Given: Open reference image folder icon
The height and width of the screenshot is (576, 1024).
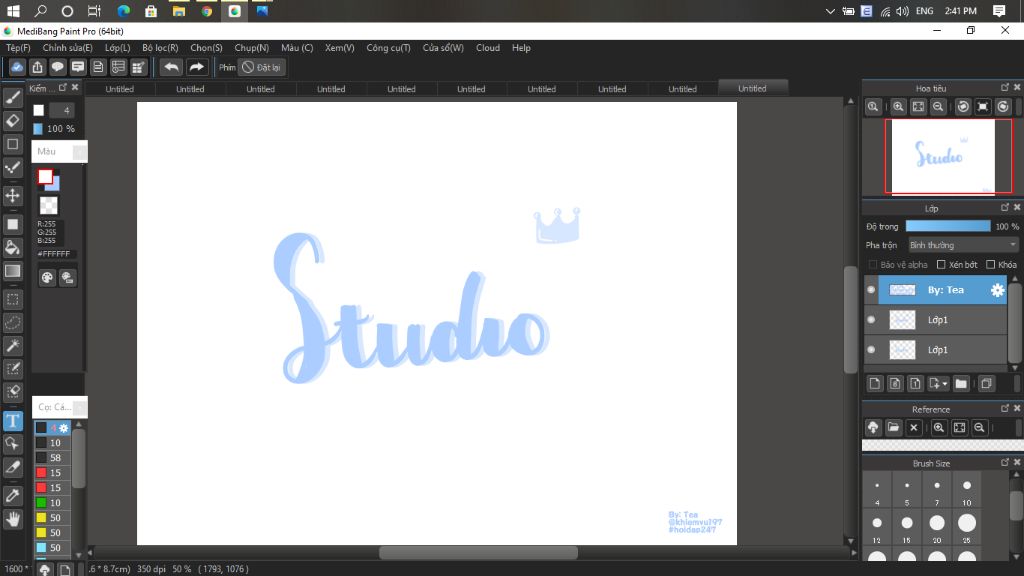Looking at the screenshot, I should (893, 428).
